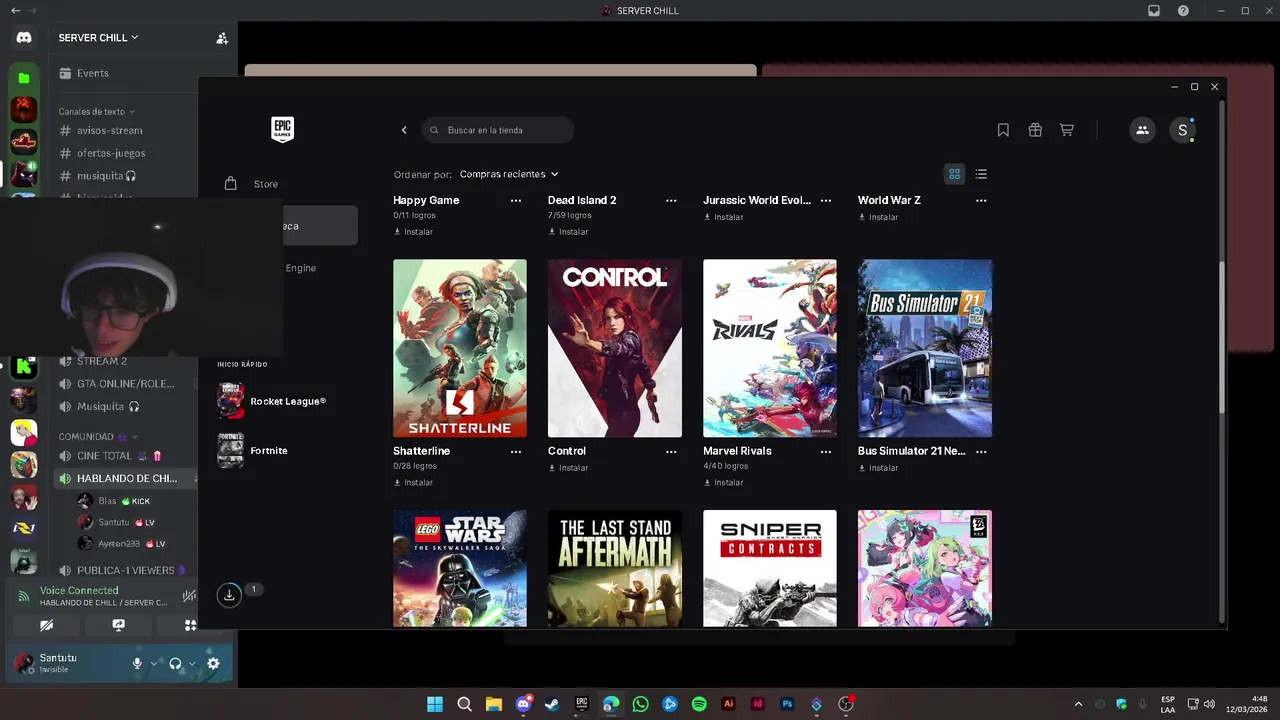Switch library to grid view

point(955,174)
